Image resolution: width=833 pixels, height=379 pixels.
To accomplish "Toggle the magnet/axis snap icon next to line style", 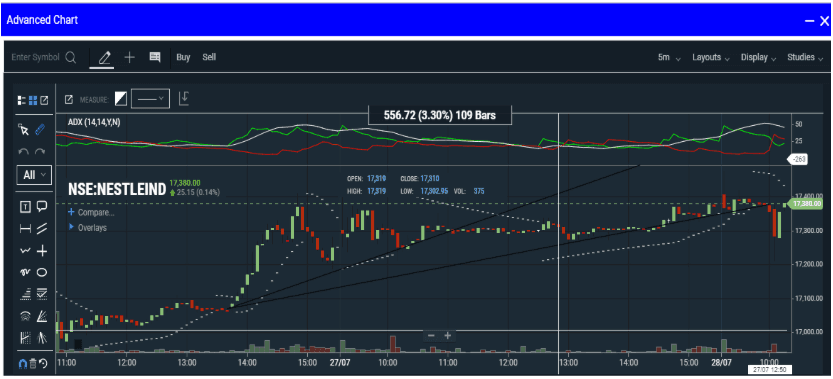I will pyautogui.click(x=184, y=98).
